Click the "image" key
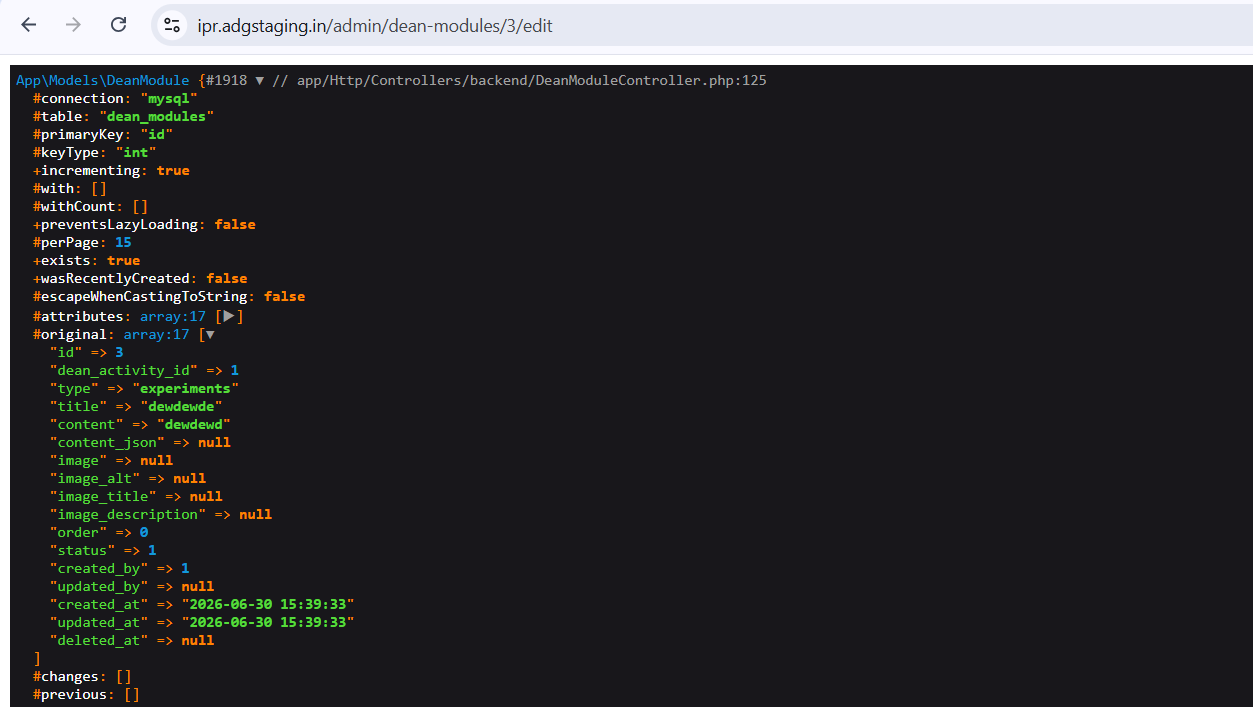 click(79, 460)
